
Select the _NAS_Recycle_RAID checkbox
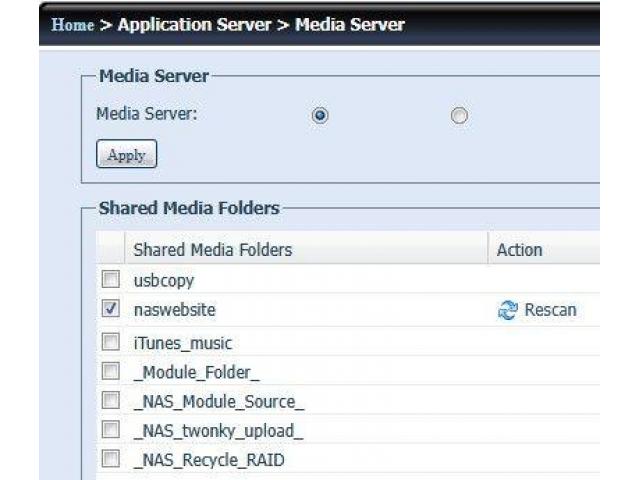[x=111, y=461]
